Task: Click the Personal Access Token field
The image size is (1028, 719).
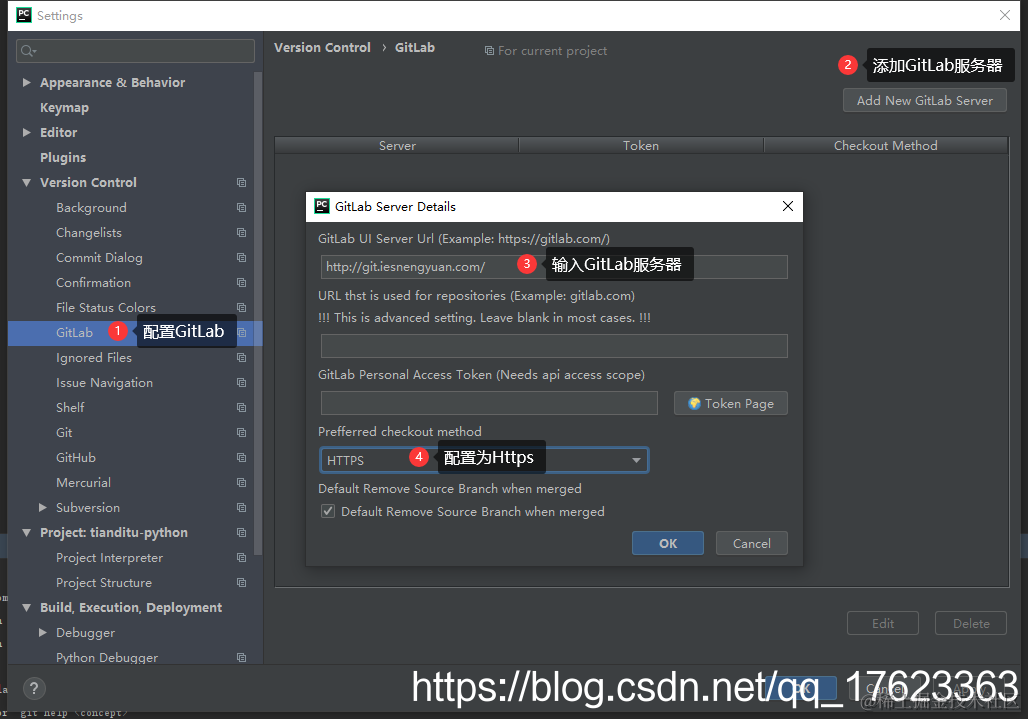Action: [x=489, y=403]
